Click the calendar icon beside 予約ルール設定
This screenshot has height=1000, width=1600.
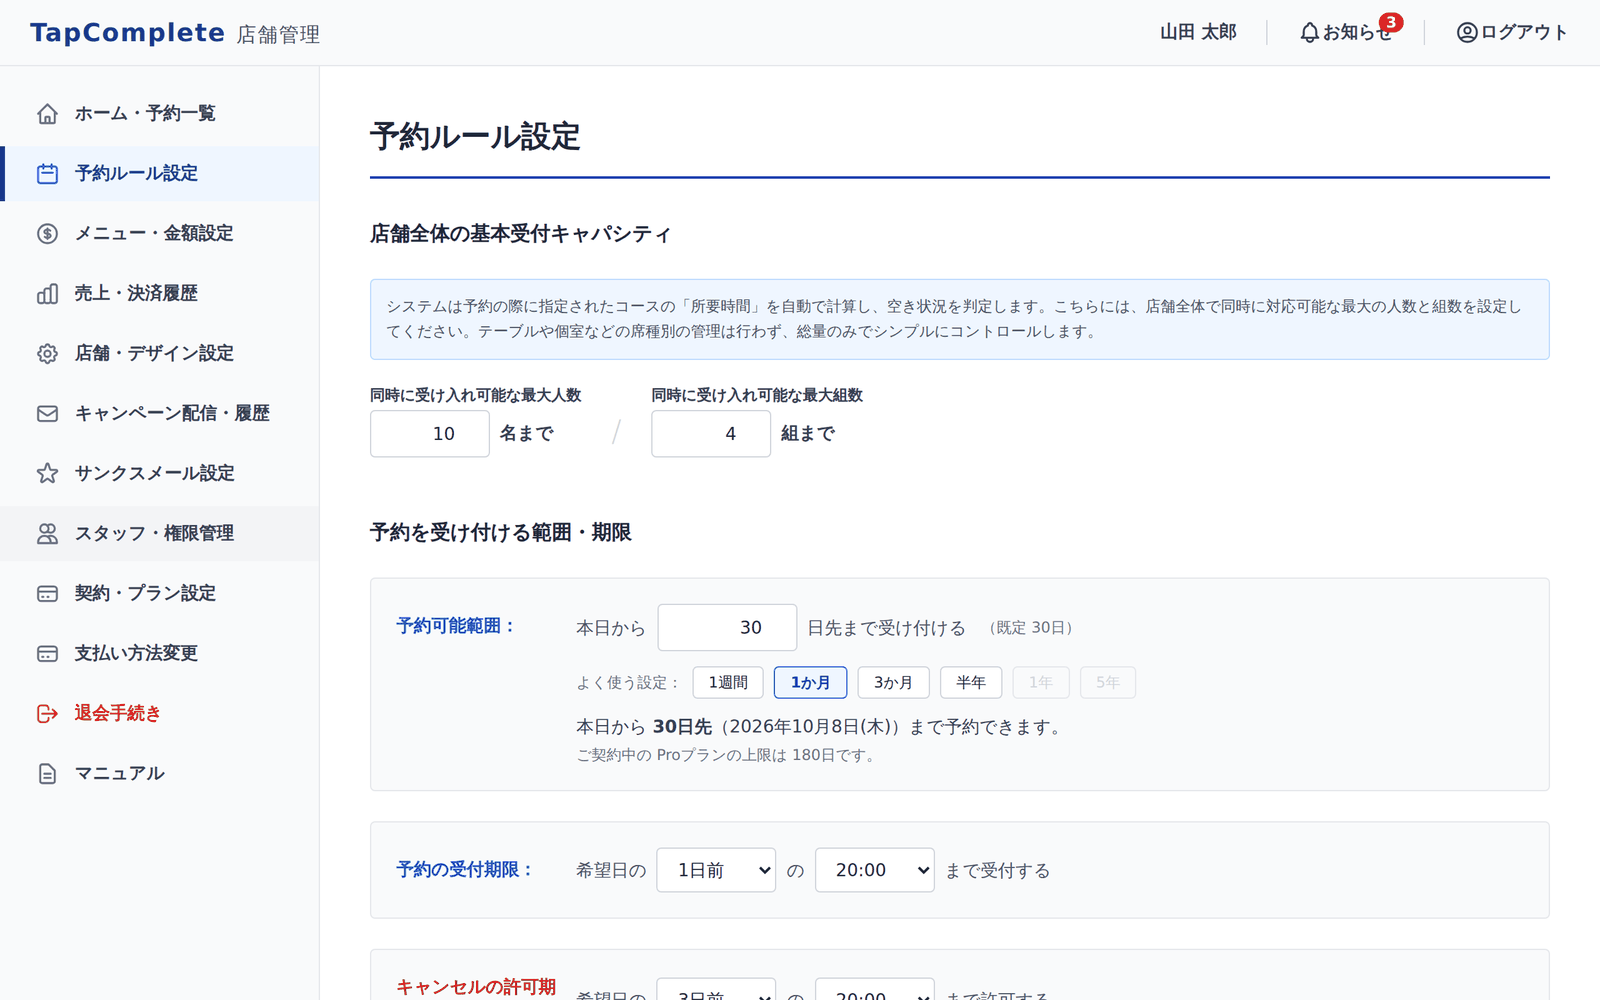click(47, 174)
